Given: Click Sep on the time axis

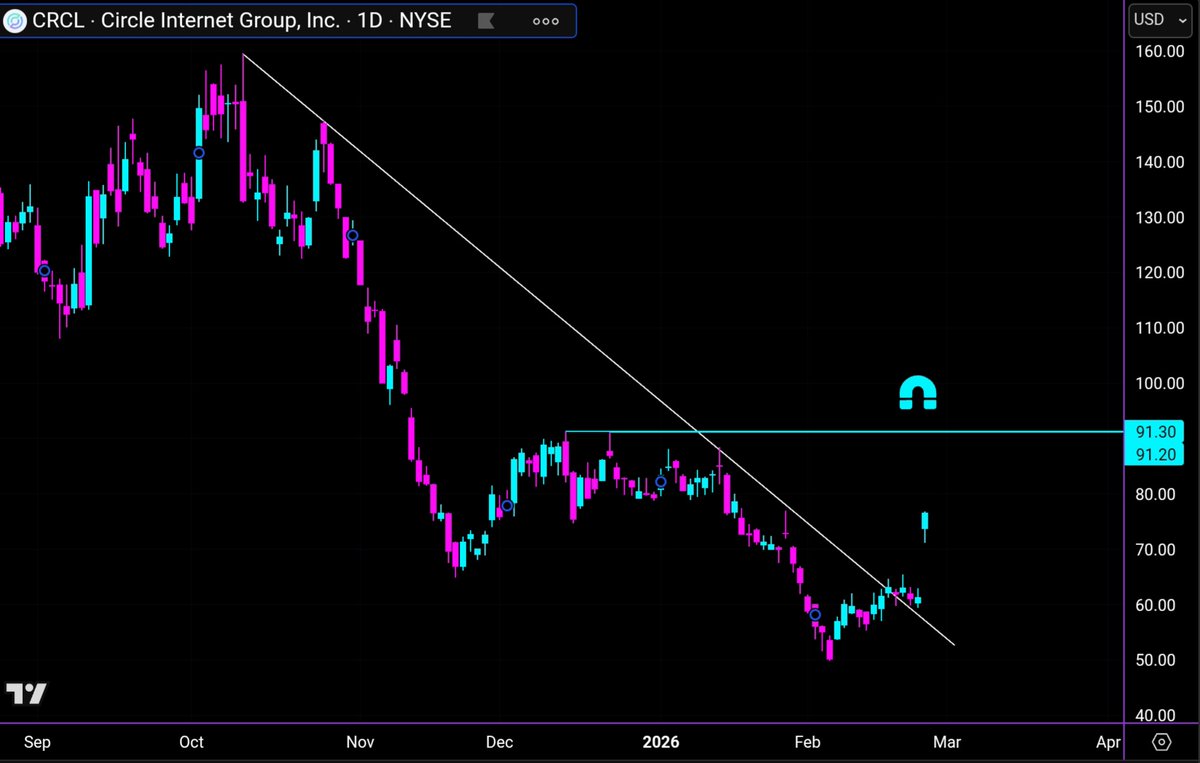Looking at the screenshot, I should tap(36, 742).
